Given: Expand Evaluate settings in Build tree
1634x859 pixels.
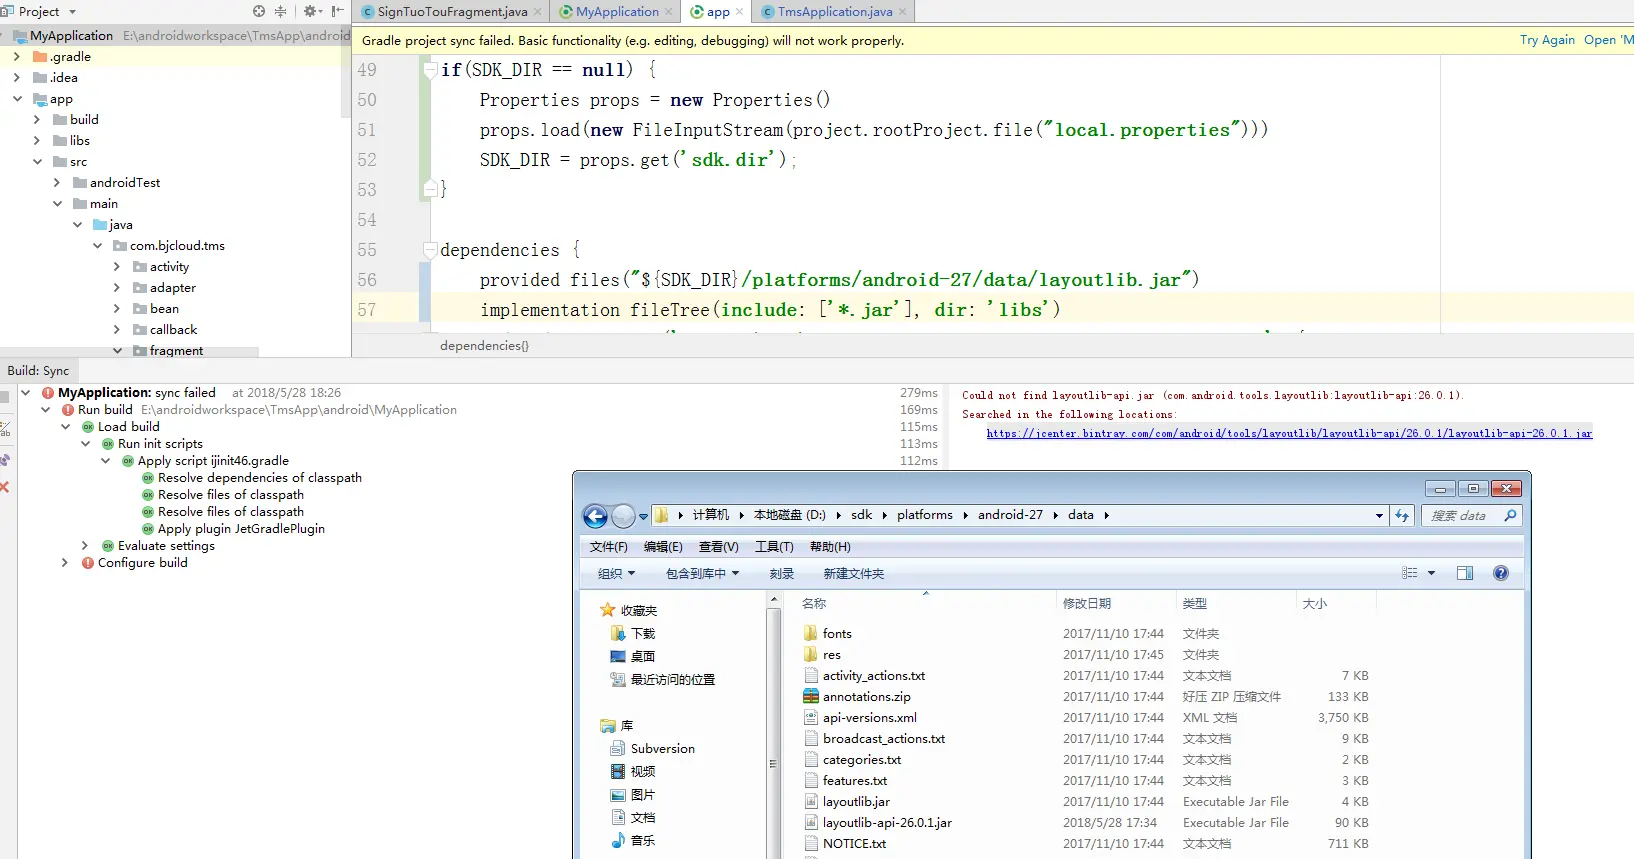Looking at the screenshot, I should 85,545.
